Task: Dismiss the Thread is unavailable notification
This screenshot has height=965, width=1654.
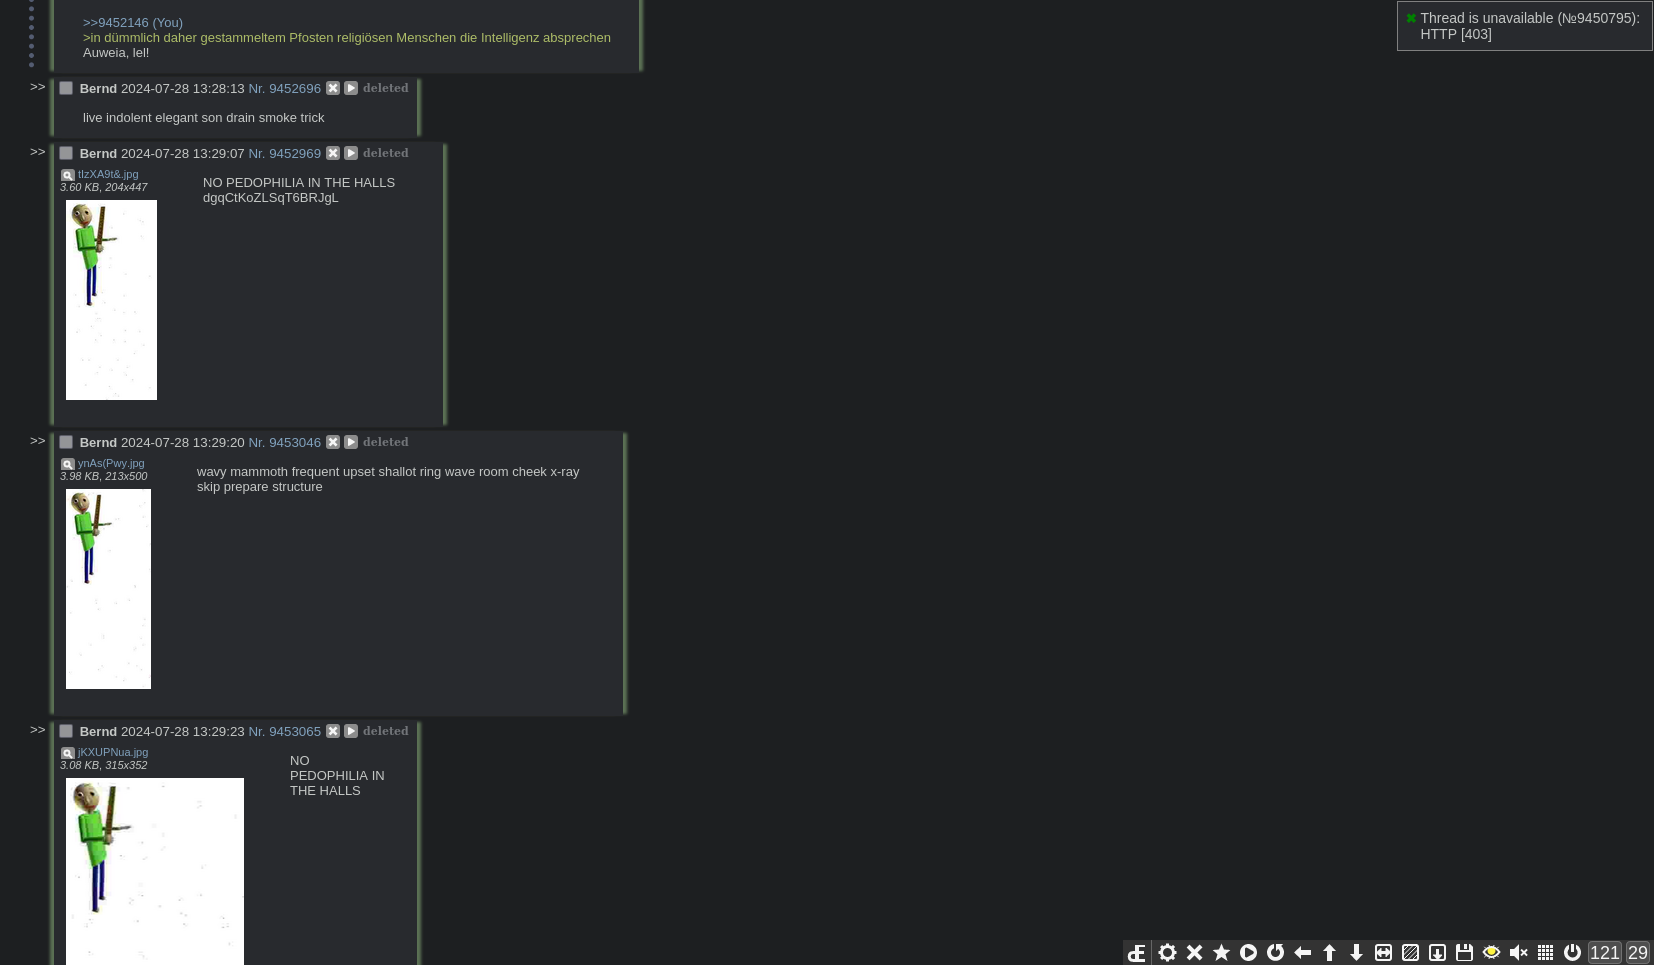Action: click(x=1411, y=18)
